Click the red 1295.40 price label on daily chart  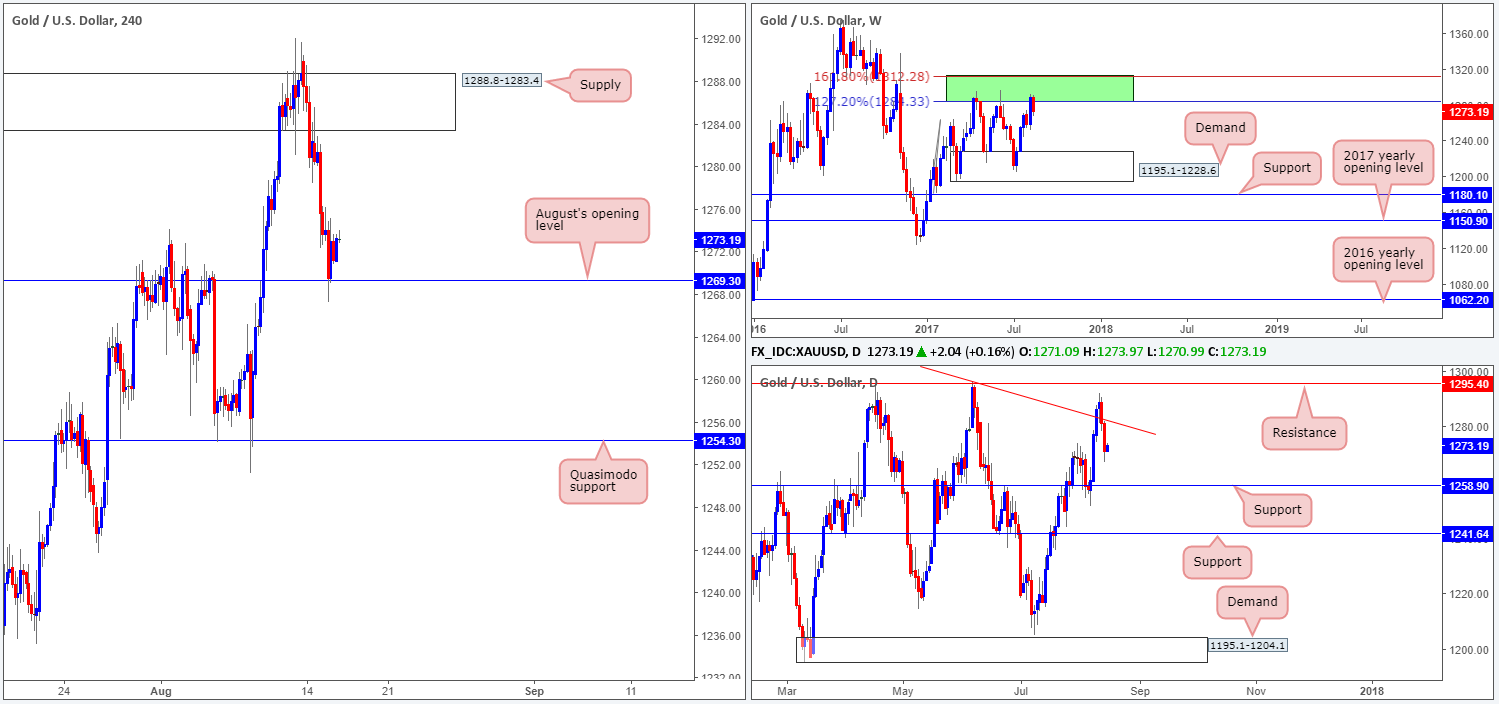(1468, 383)
